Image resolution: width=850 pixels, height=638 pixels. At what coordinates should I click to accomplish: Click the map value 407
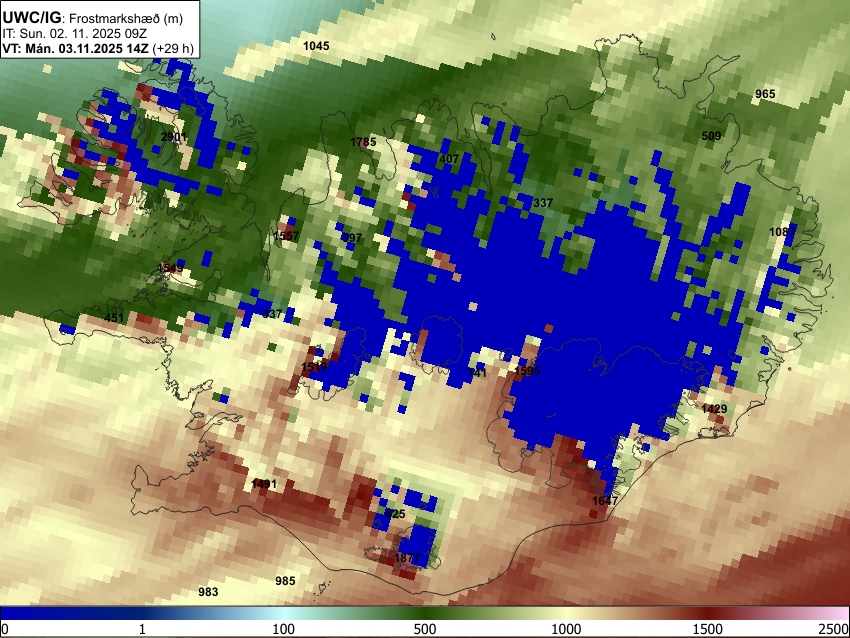point(449,159)
